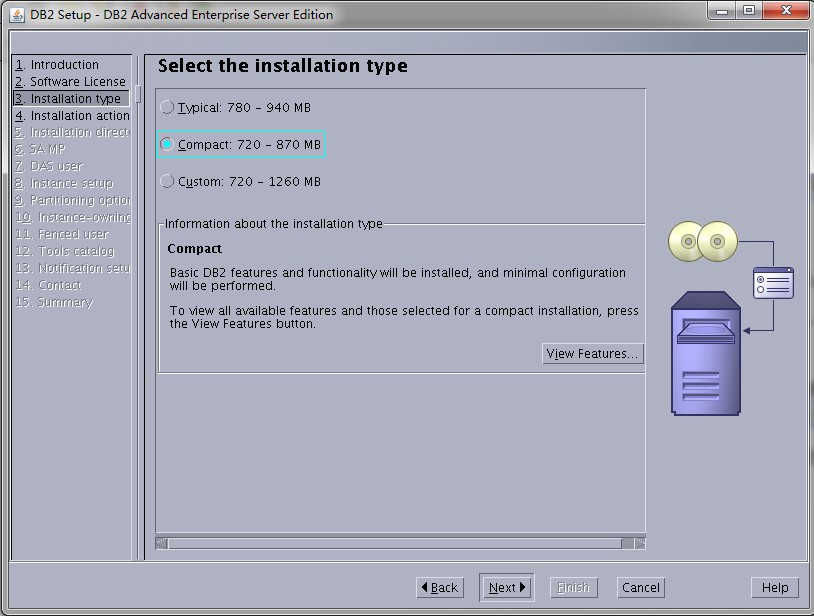Go to step 4 Installation action
The width and height of the screenshot is (814, 616).
click(72, 115)
